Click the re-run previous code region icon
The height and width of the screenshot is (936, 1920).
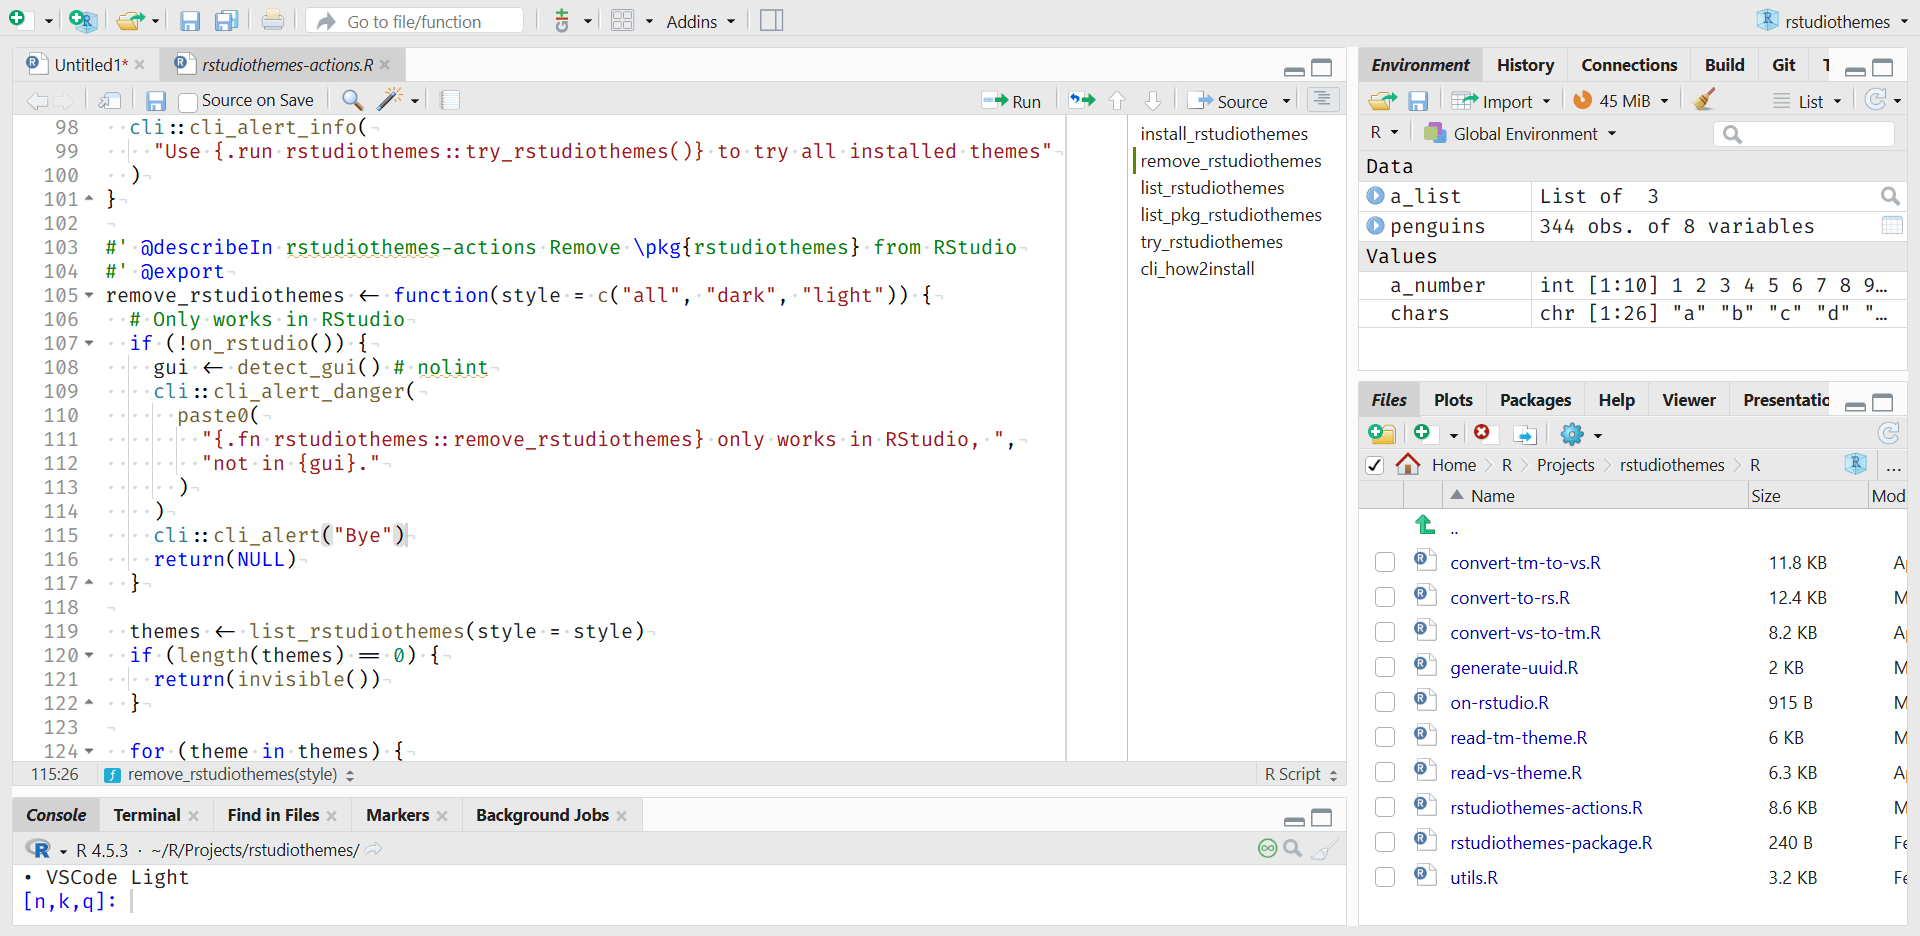pyautogui.click(x=1082, y=100)
